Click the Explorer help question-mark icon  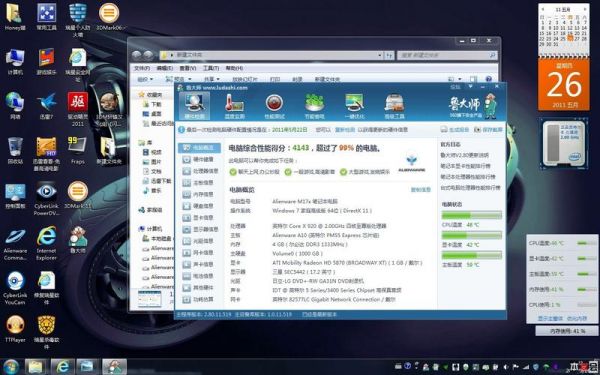(489, 79)
